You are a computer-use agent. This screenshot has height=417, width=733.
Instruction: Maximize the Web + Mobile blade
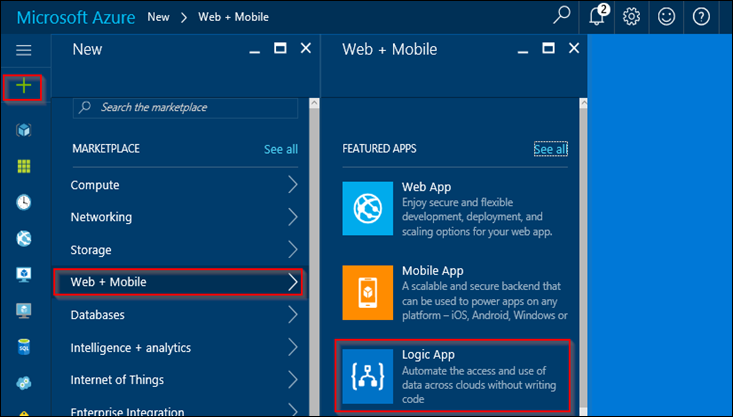548,48
